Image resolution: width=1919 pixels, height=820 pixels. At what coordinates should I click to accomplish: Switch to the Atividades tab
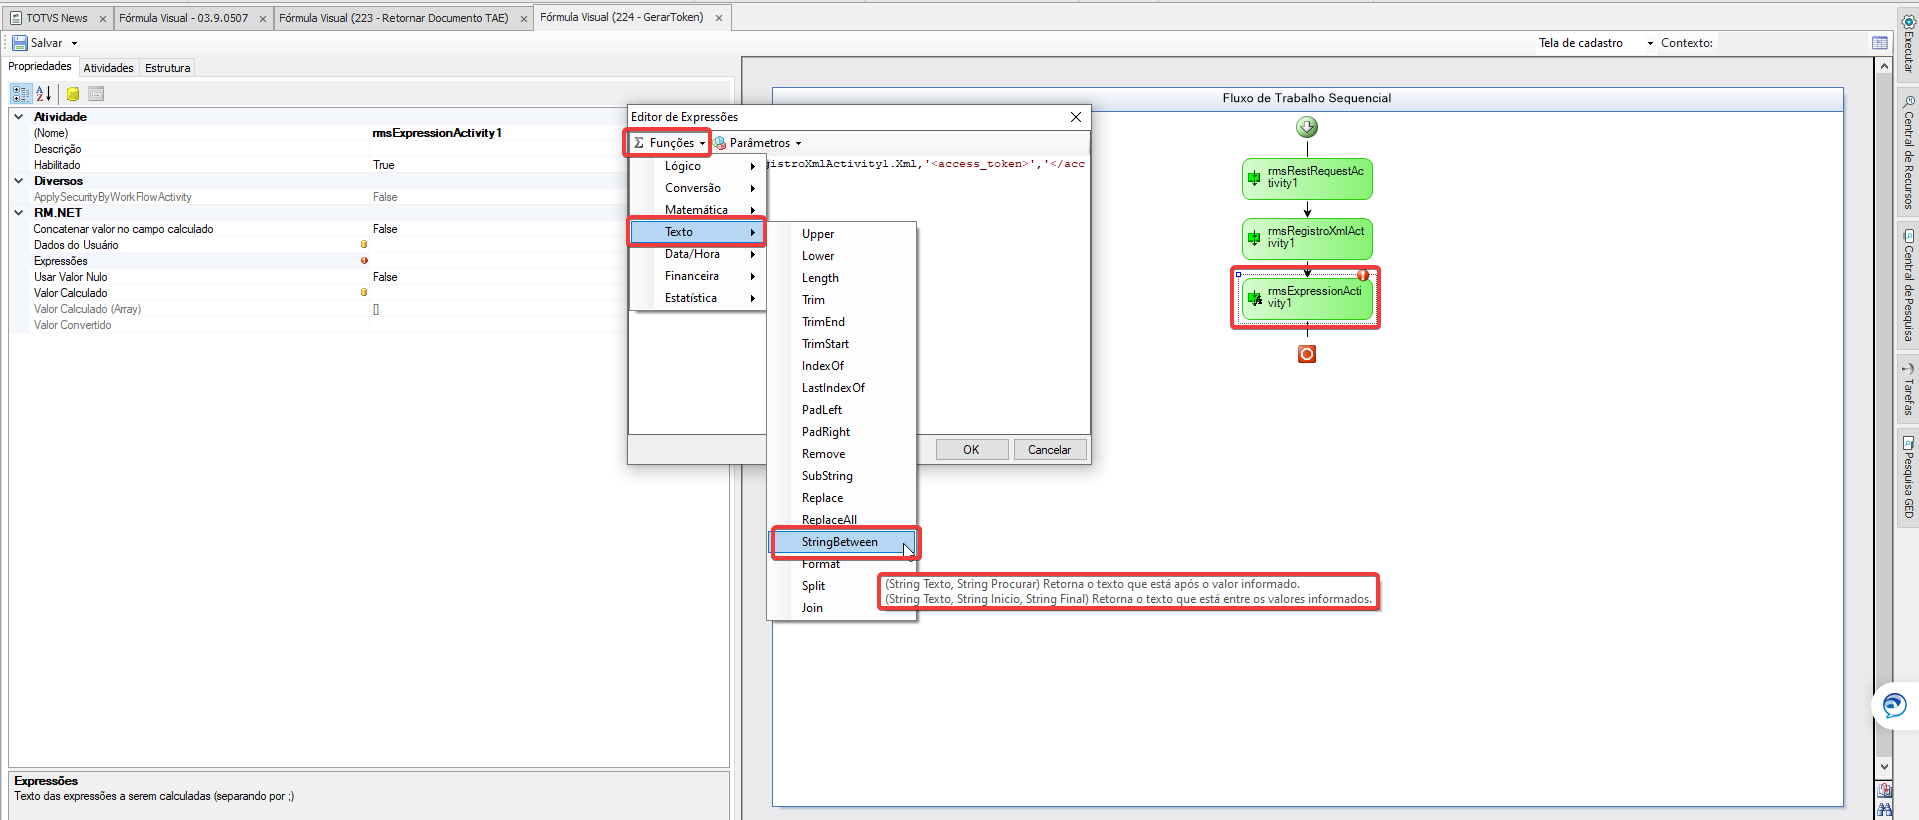[x=108, y=68]
